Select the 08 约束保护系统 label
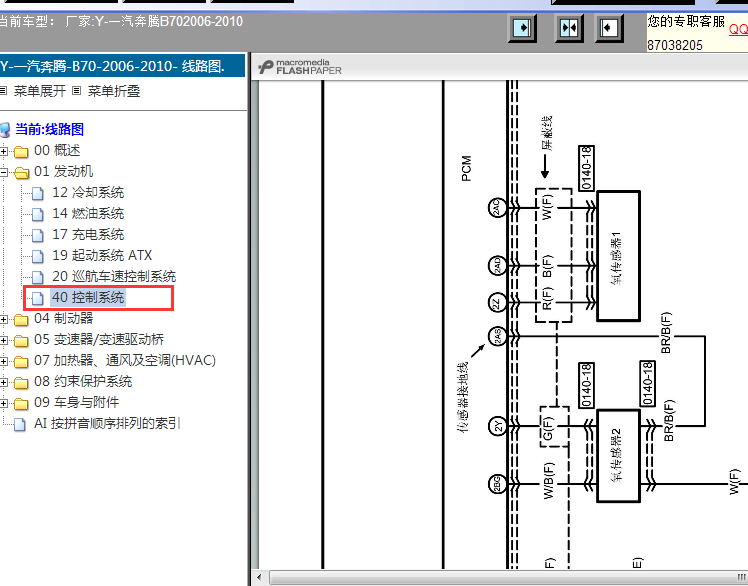Screen dimensions: 748x586 [x=83, y=381]
